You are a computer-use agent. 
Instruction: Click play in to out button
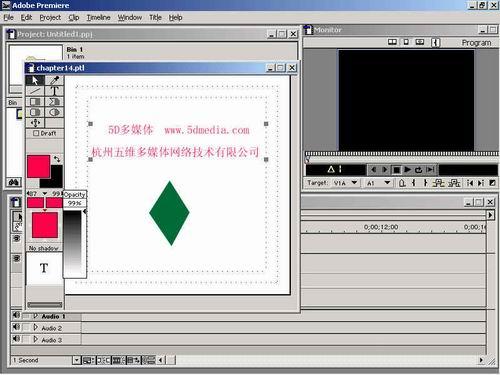pos(430,170)
